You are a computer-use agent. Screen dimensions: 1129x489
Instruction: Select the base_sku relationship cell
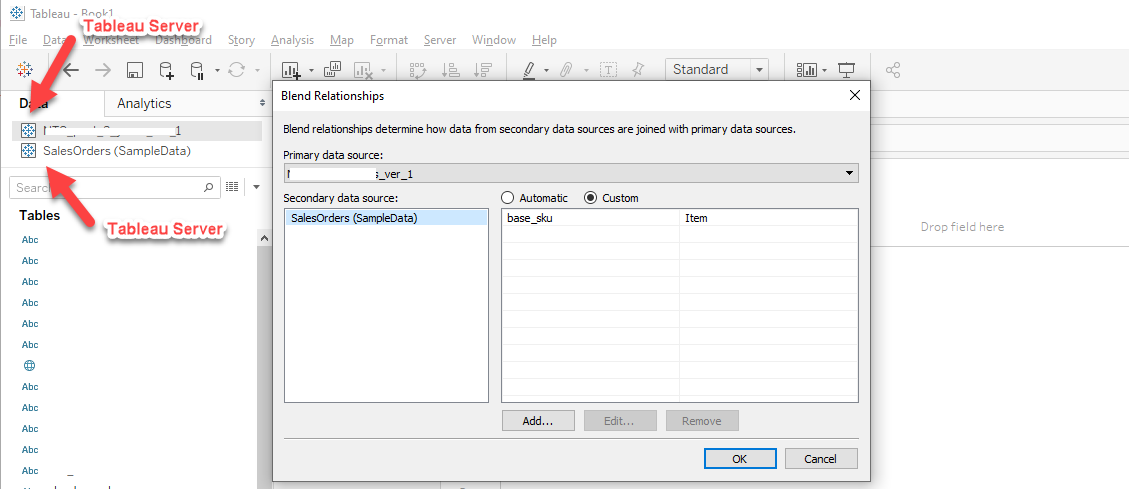pos(590,217)
